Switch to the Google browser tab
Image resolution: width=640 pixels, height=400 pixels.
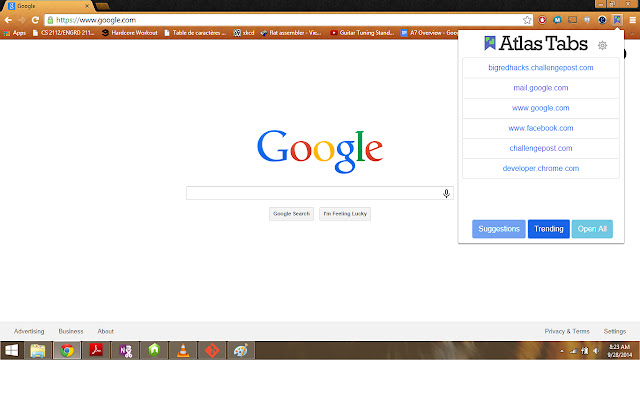(x=48, y=6)
